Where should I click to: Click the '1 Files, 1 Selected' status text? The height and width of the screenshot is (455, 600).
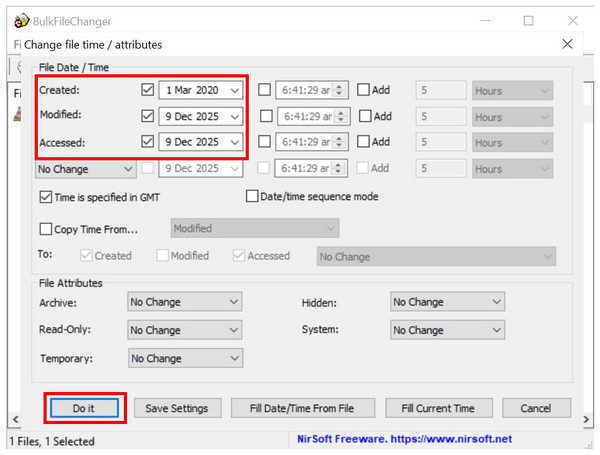52,441
